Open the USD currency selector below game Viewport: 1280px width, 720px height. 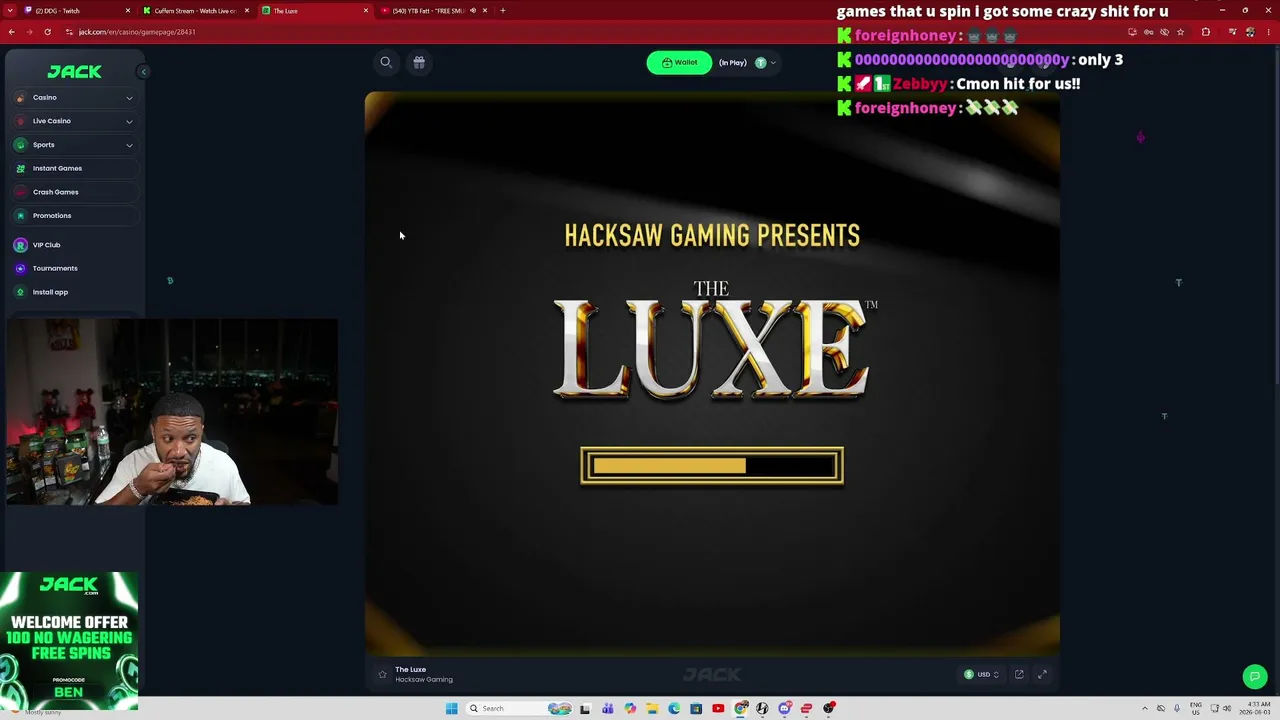point(981,675)
